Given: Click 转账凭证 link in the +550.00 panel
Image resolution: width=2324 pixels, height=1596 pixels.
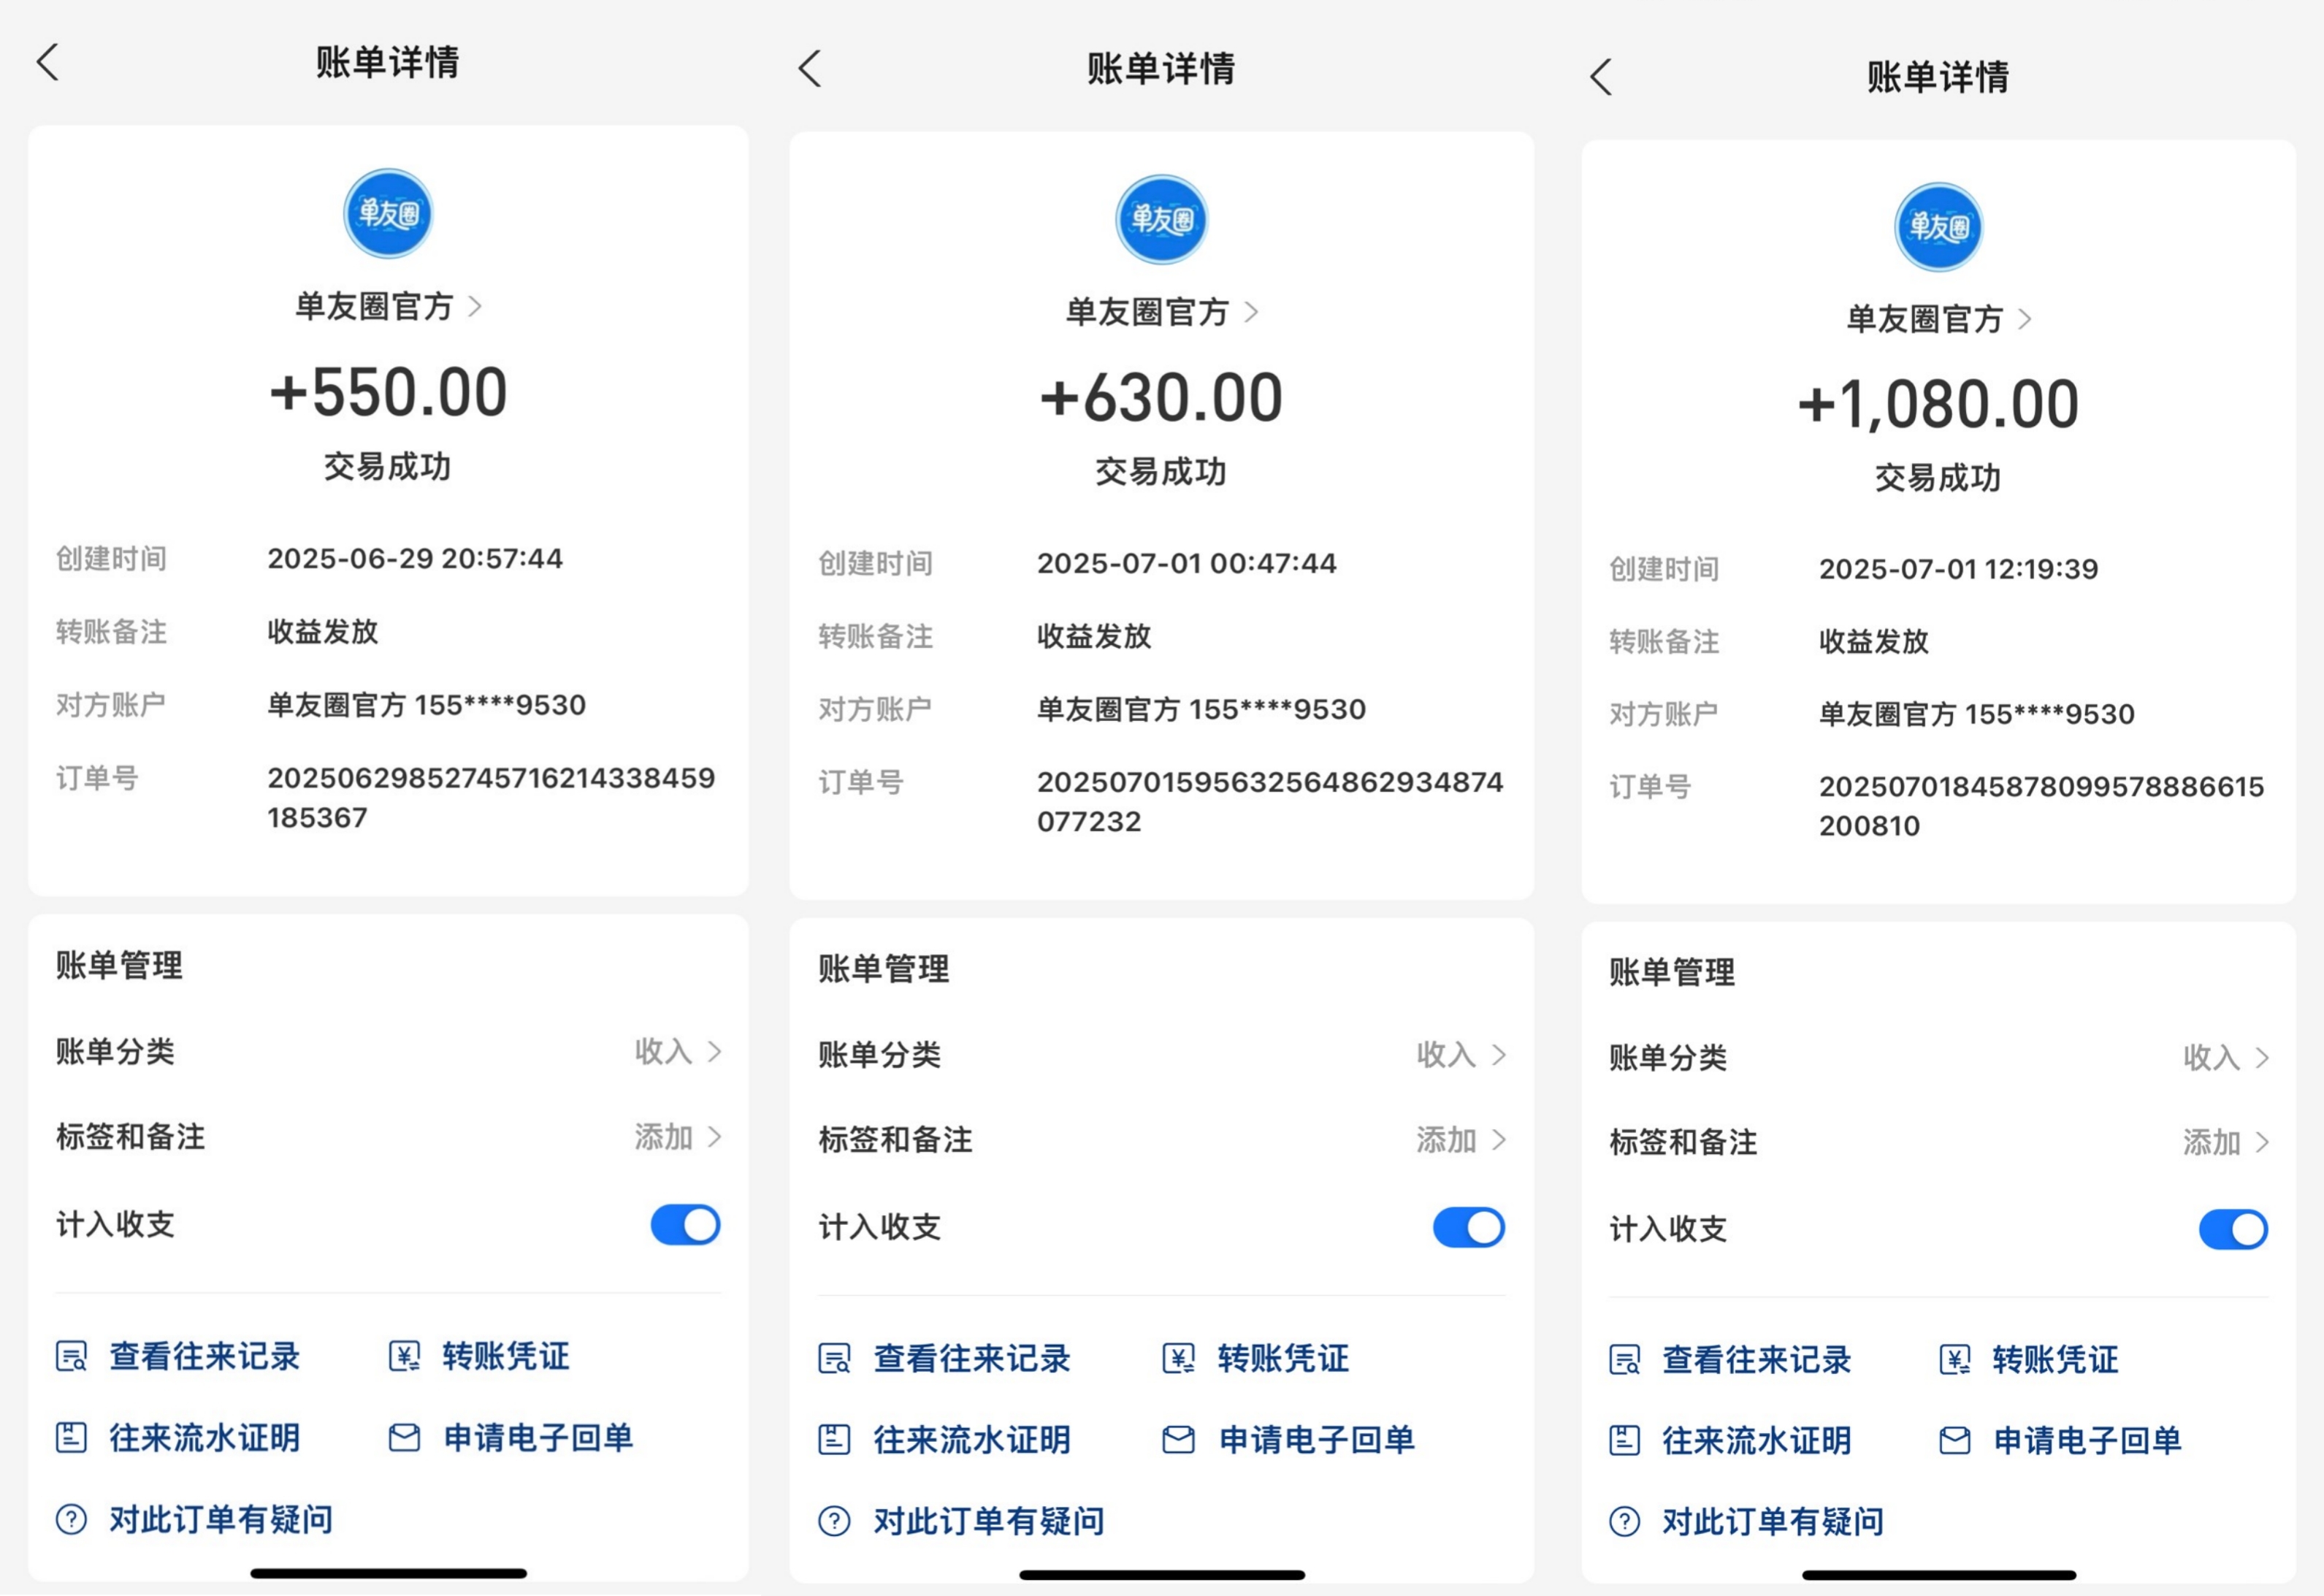Looking at the screenshot, I should click(506, 1357).
